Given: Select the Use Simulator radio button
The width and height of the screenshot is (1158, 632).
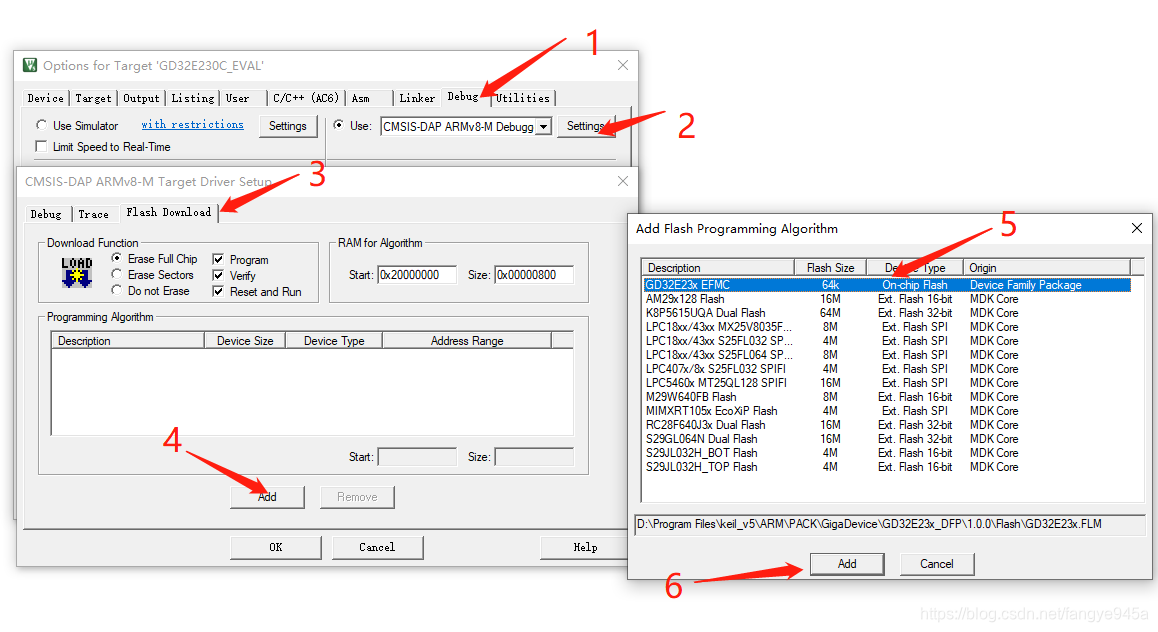Looking at the screenshot, I should click(x=41, y=125).
